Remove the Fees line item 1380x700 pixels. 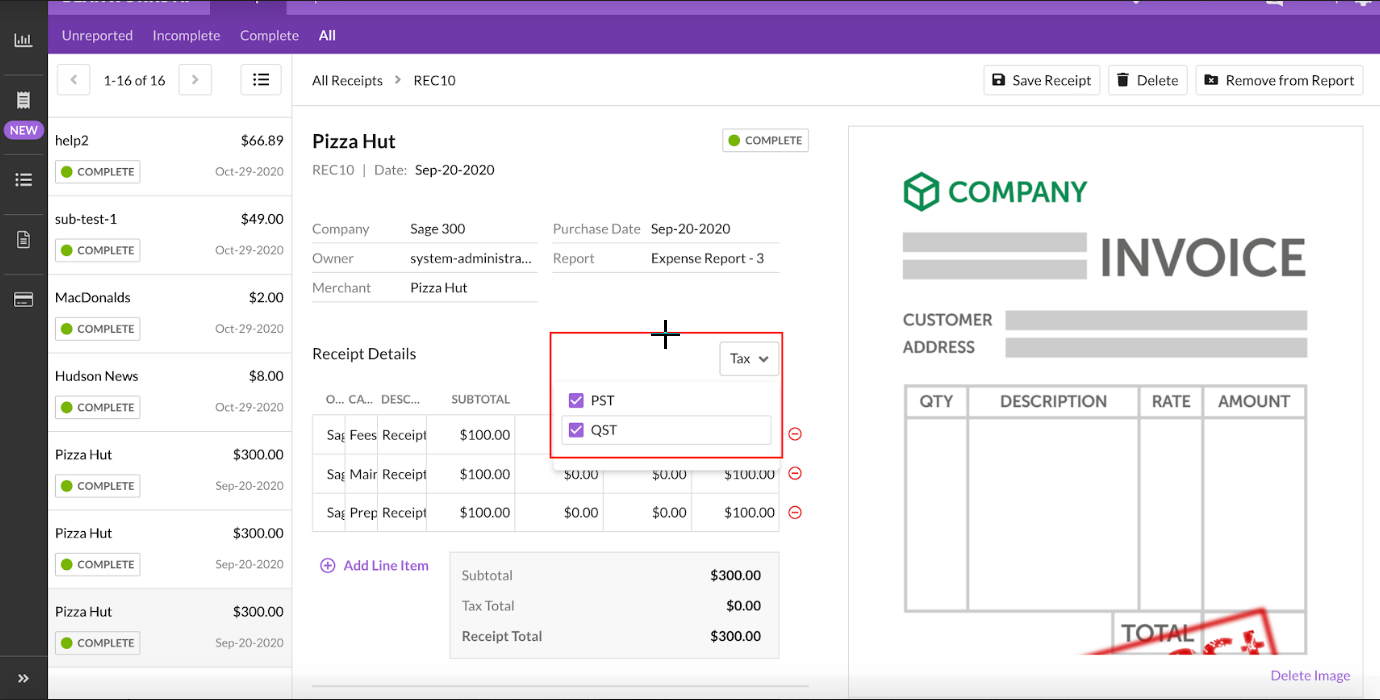tap(795, 434)
